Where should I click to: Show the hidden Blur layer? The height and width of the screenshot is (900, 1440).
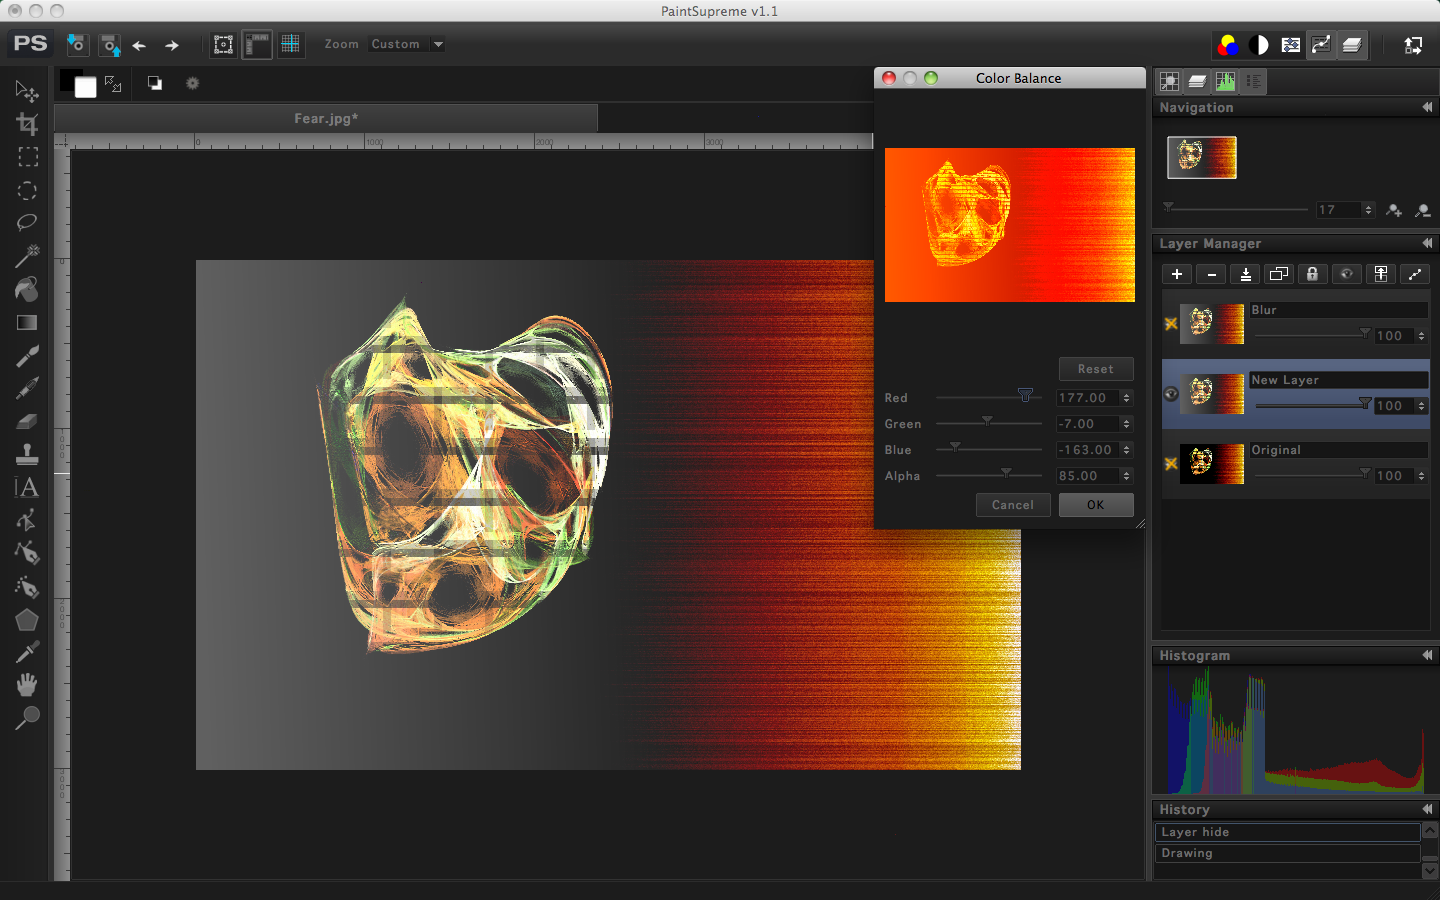tap(1171, 324)
